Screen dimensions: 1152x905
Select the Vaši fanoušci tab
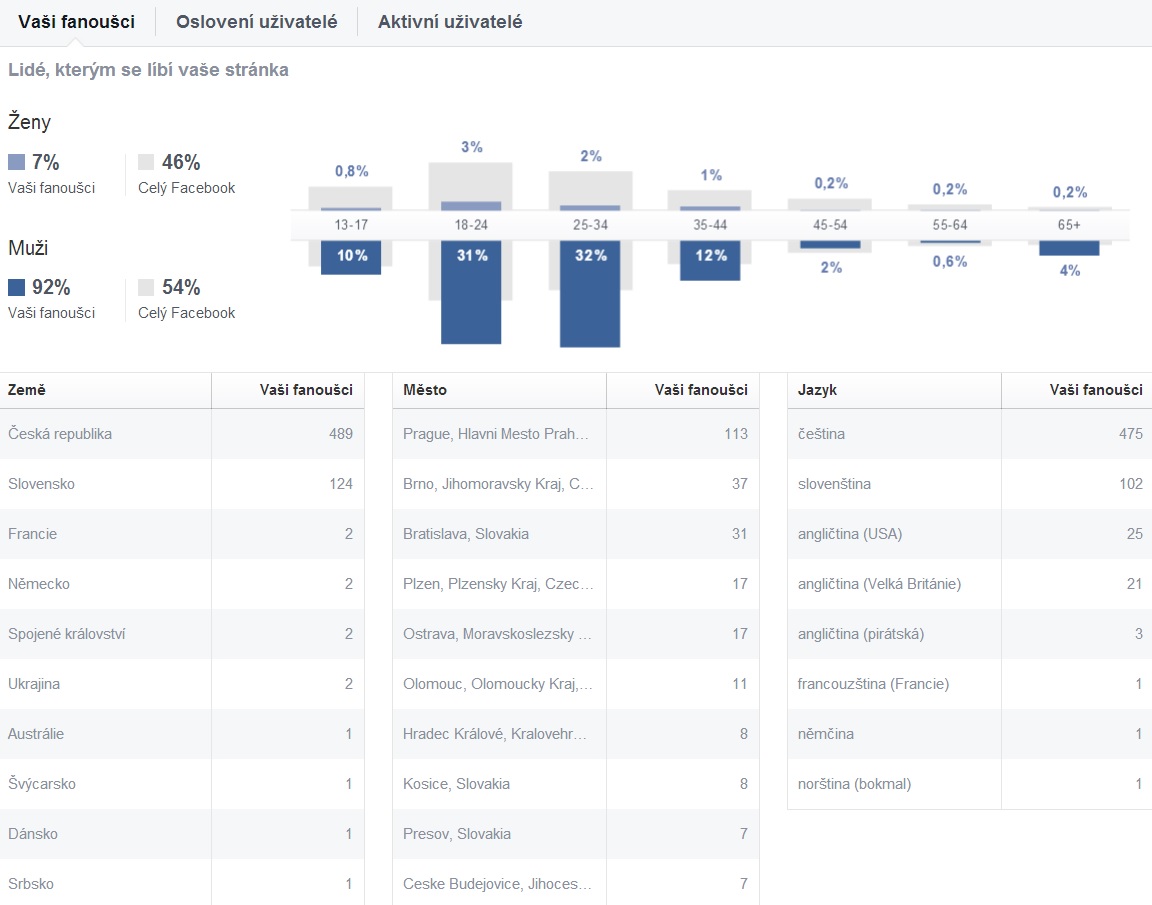click(76, 22)
